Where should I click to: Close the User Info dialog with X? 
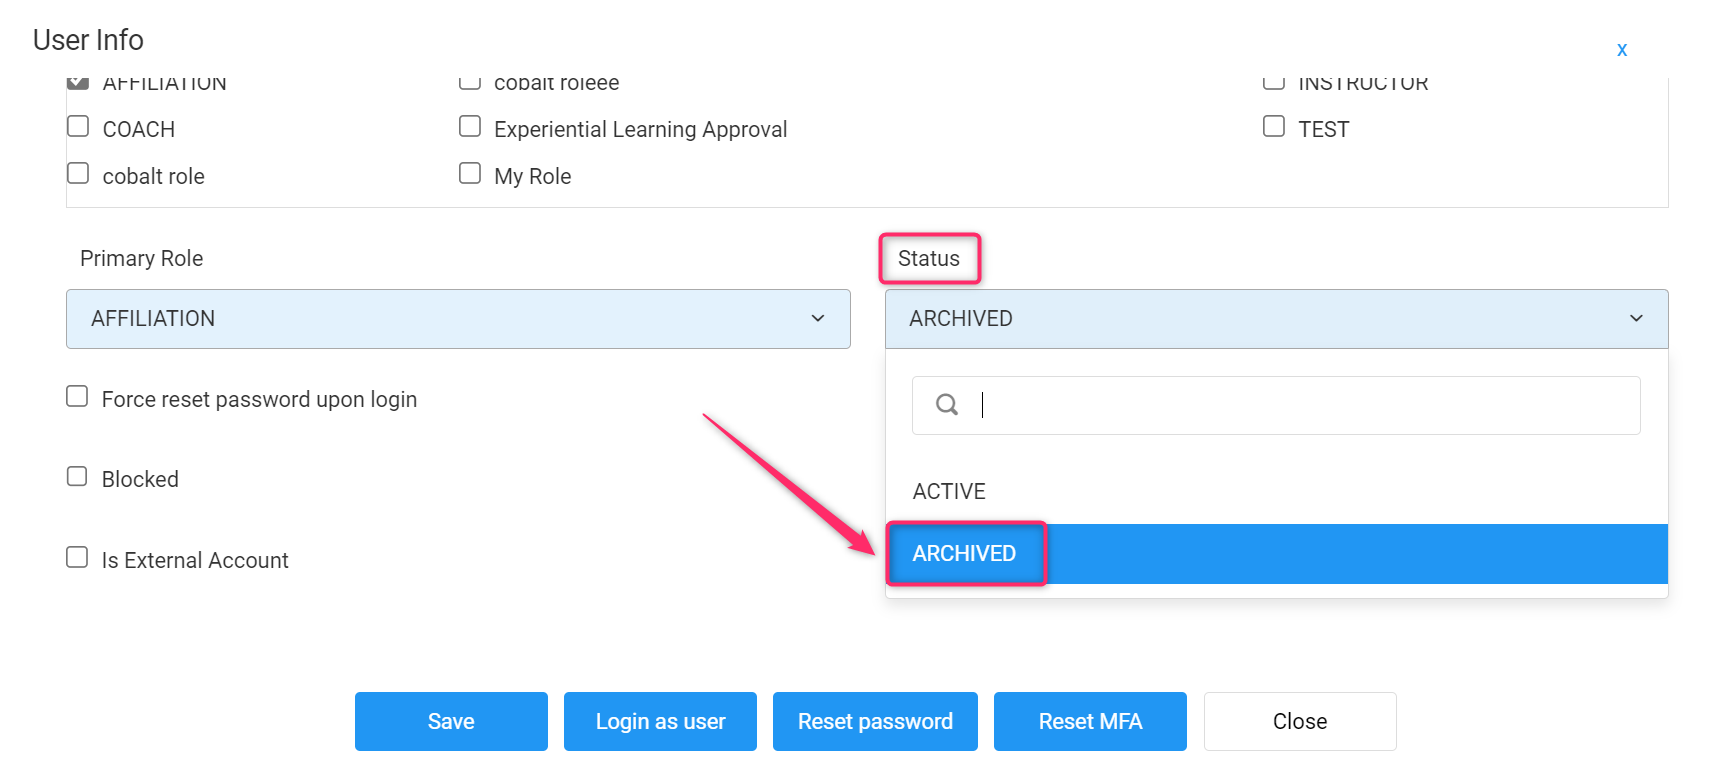point(1621,49)
